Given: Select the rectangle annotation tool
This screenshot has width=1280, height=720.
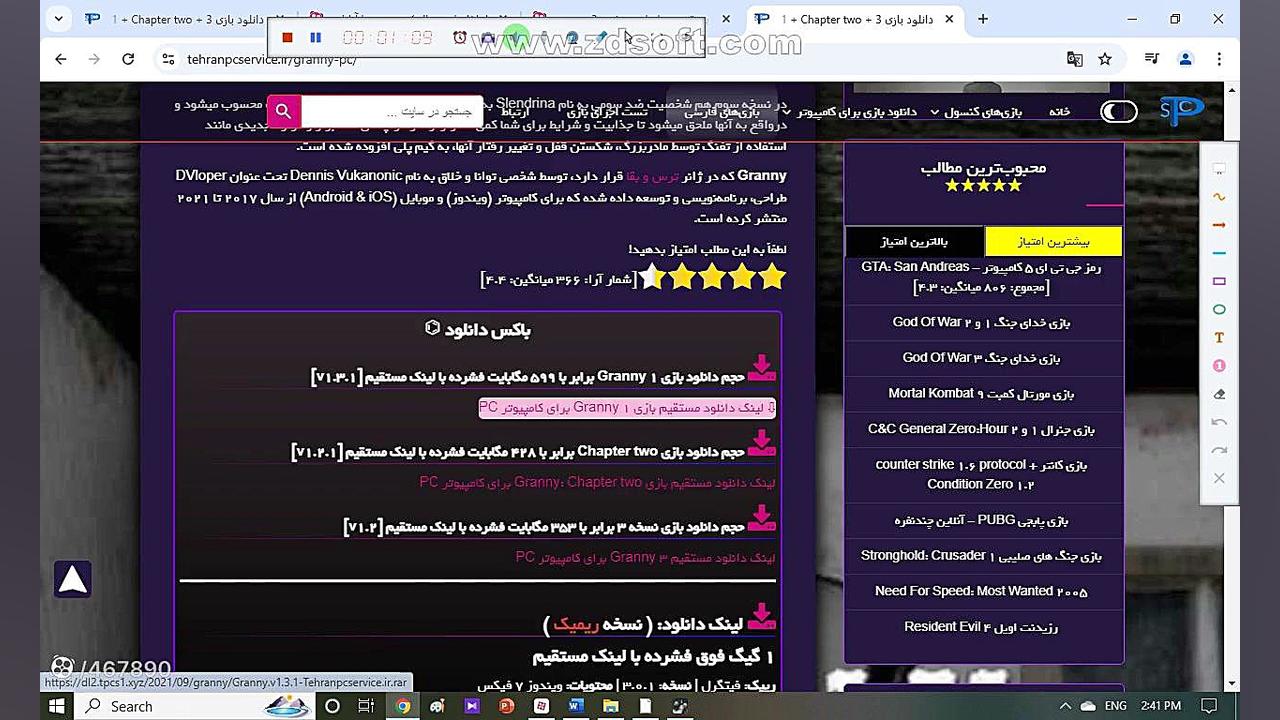Looking at the screenshot, I should (1218, 280).
